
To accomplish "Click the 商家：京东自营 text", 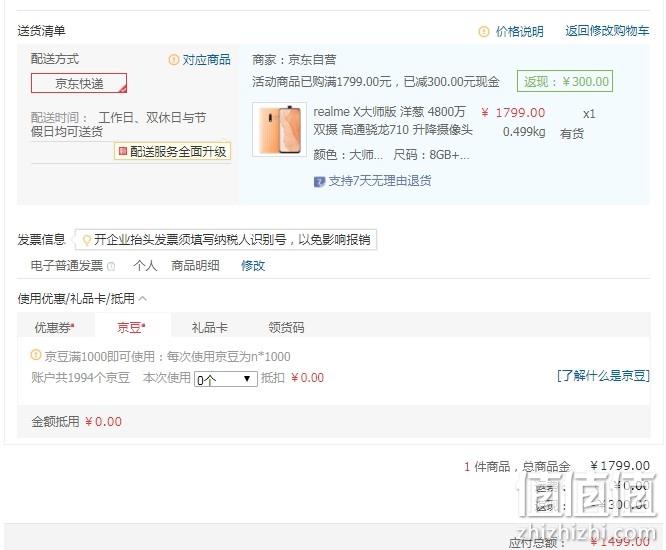I will click(x=294, y=59).
